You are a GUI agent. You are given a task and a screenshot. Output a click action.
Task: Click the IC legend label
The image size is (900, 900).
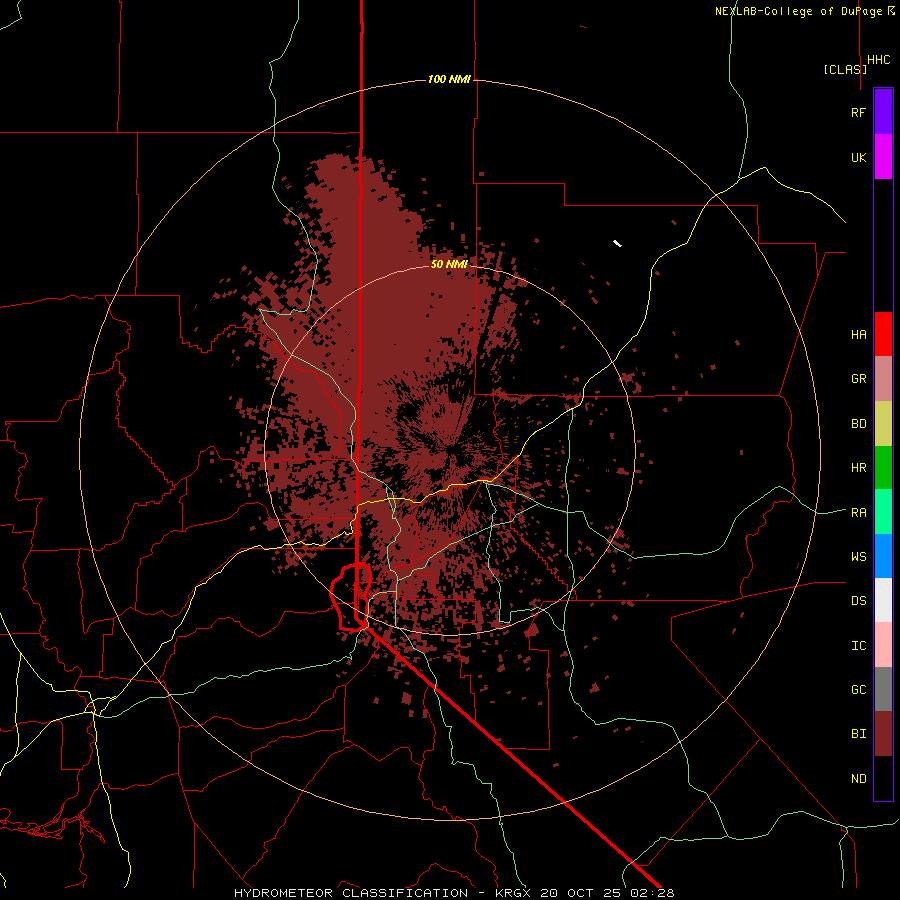click(859, 646)
